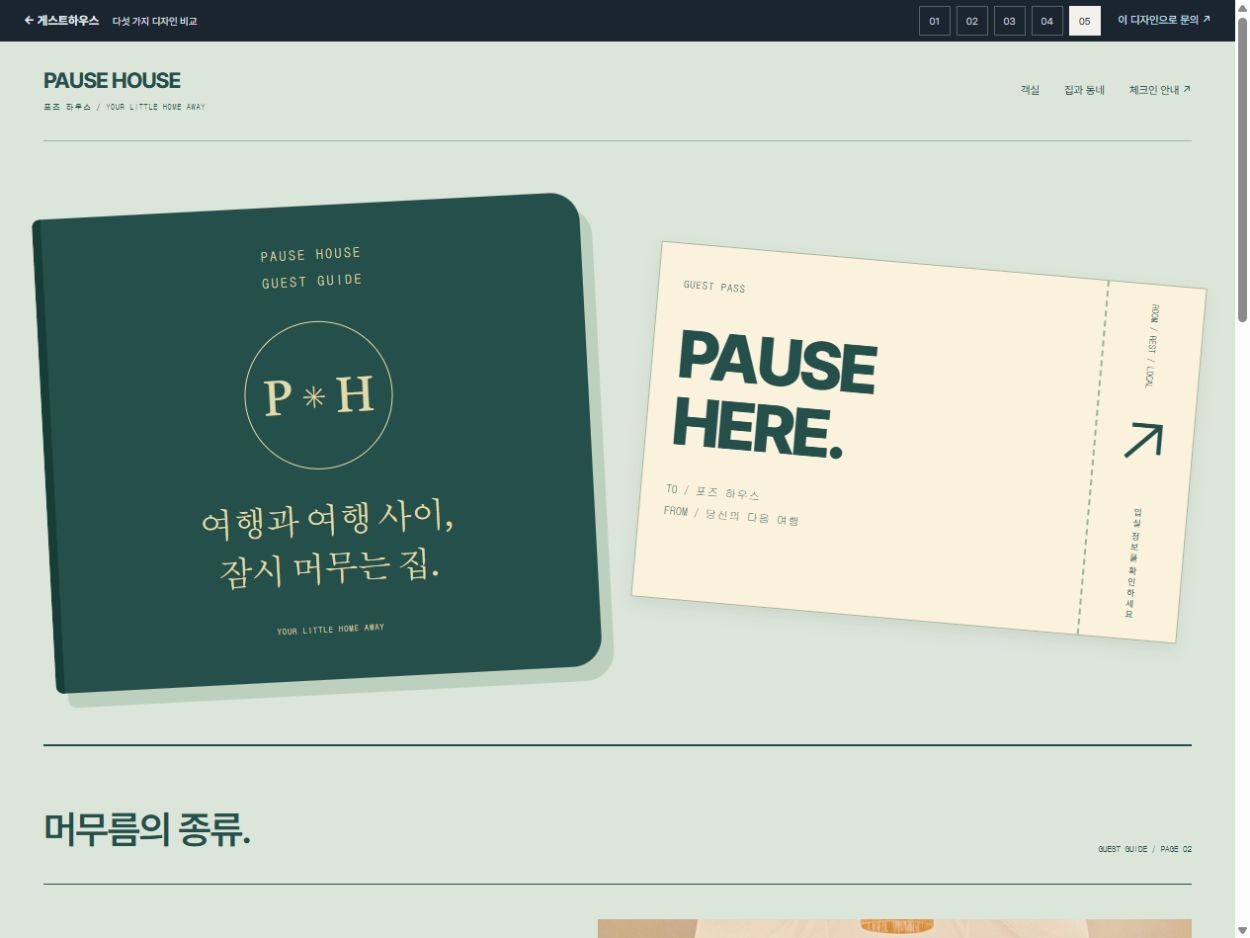Click the 머무름의 종류. heading
Viewport: 1250px width, 938px height.
(x=147, y=829)
